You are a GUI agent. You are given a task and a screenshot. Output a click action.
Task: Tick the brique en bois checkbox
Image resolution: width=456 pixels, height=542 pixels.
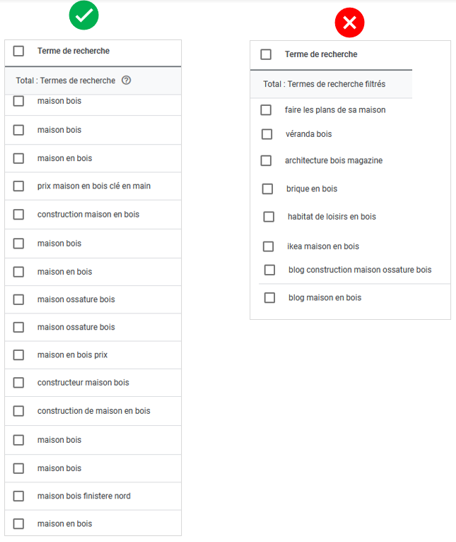pyautogui.click(x=267, y=189)
